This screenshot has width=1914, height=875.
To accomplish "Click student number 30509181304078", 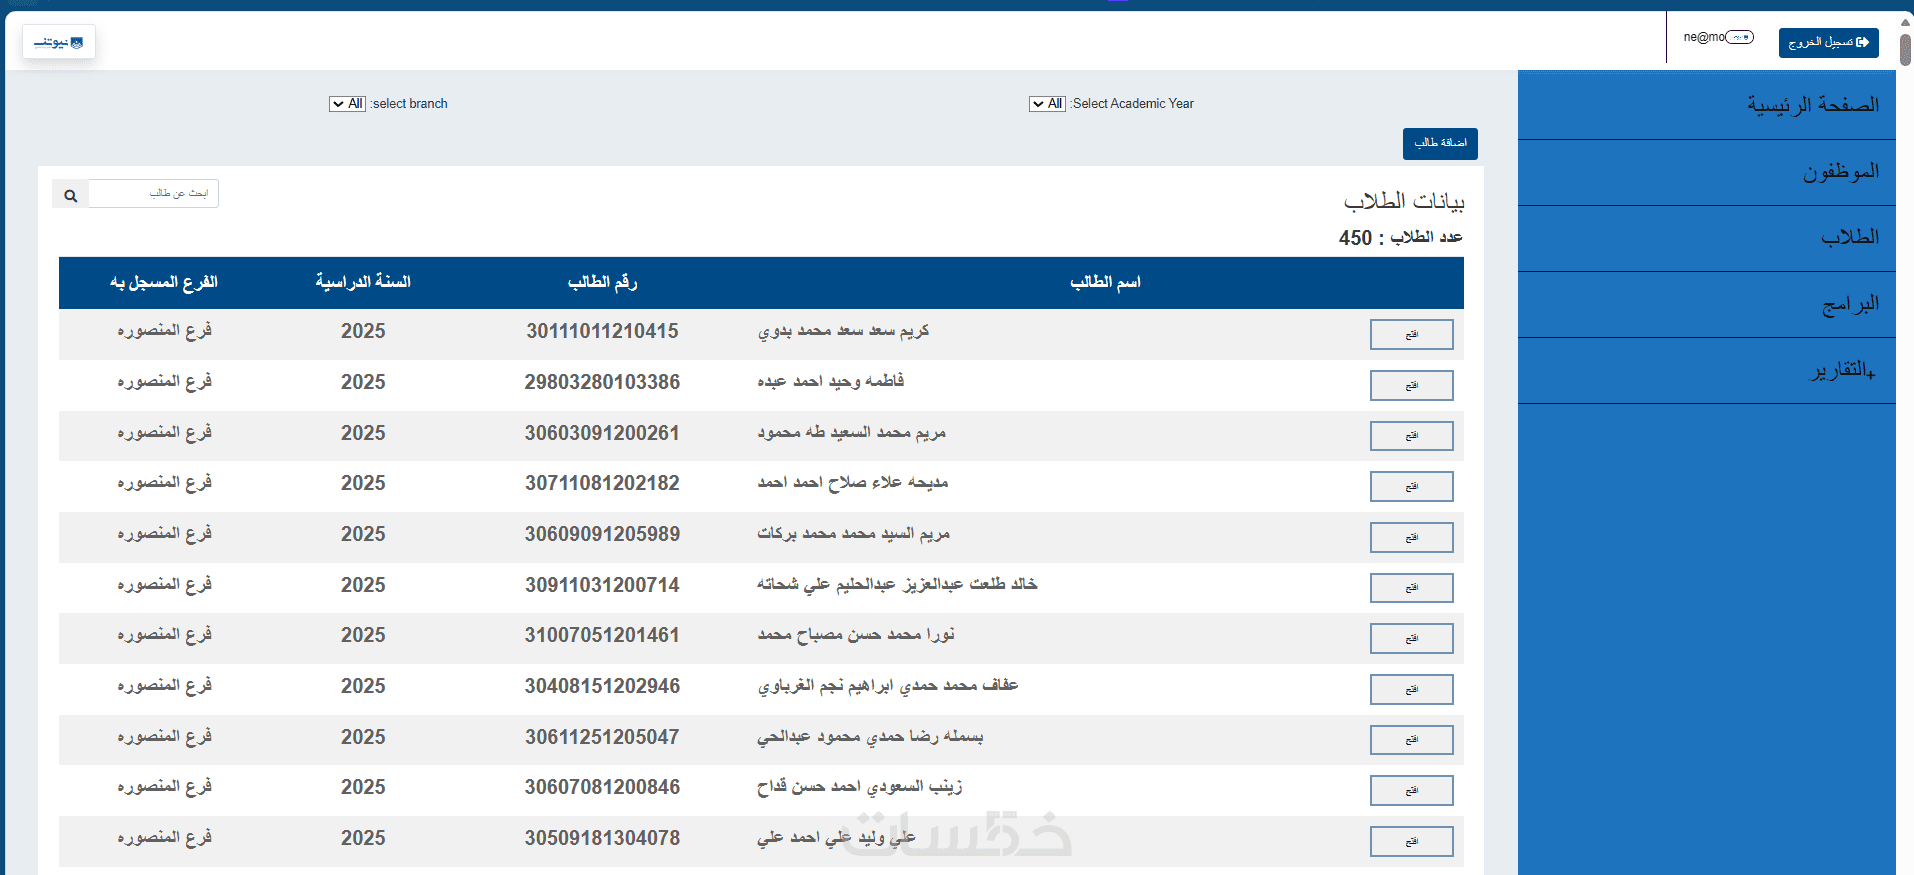I will coord(602,838).
